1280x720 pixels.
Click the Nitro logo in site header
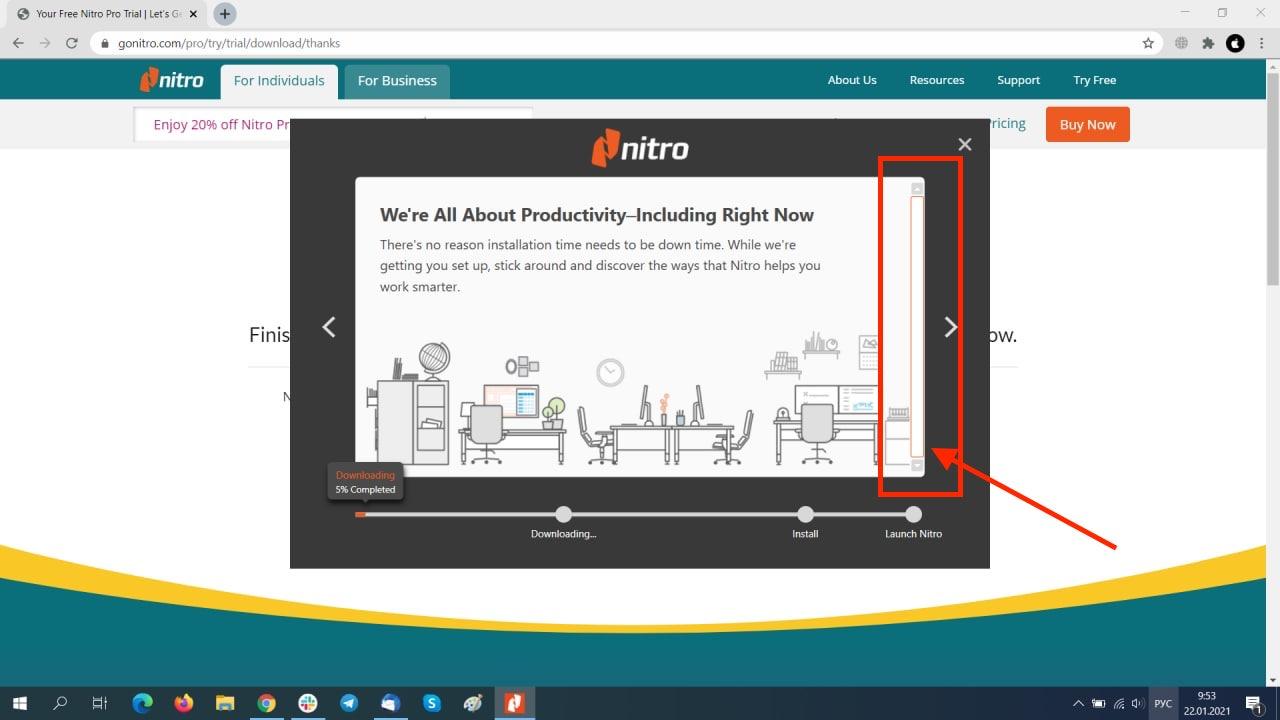point(172,80)
